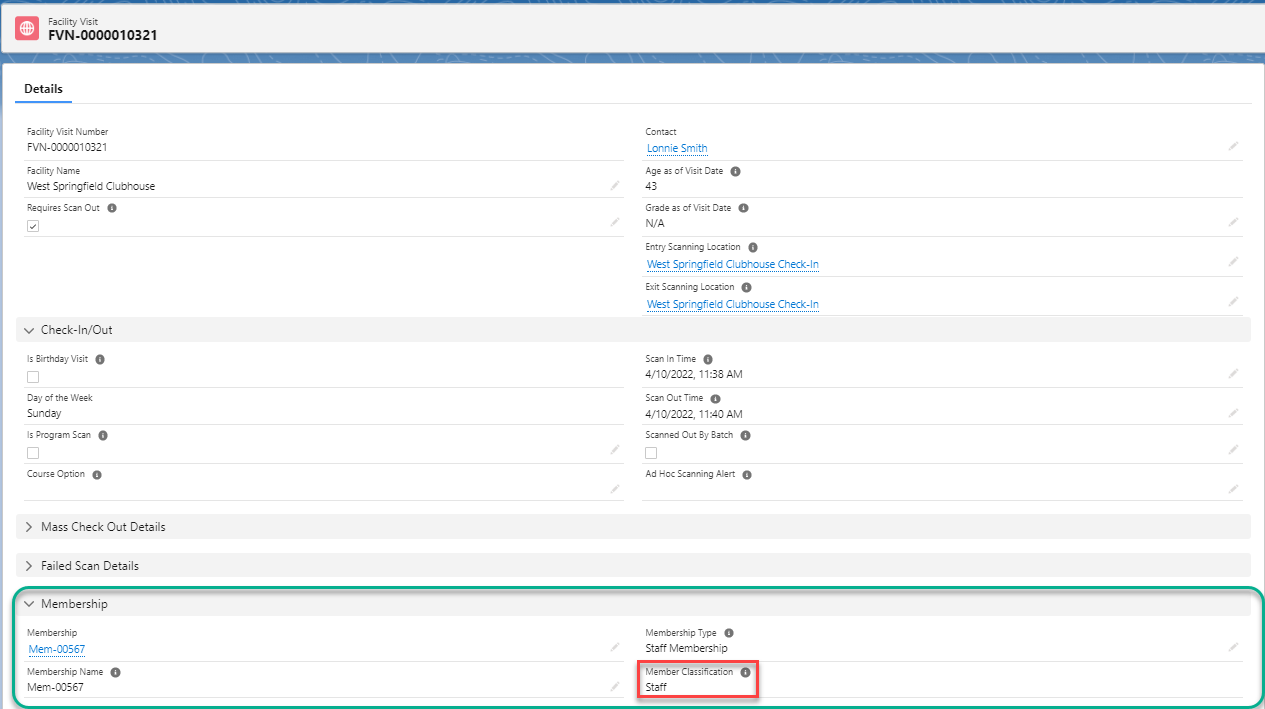Screen dimensions: 1265x709
Task: Click edit pencil for Facility Name field
Action: coord(615,185)
